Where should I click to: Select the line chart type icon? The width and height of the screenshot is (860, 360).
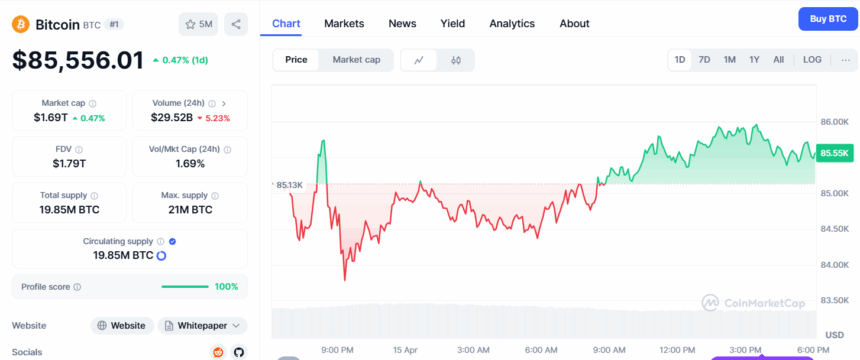click(x=419, y=60)
